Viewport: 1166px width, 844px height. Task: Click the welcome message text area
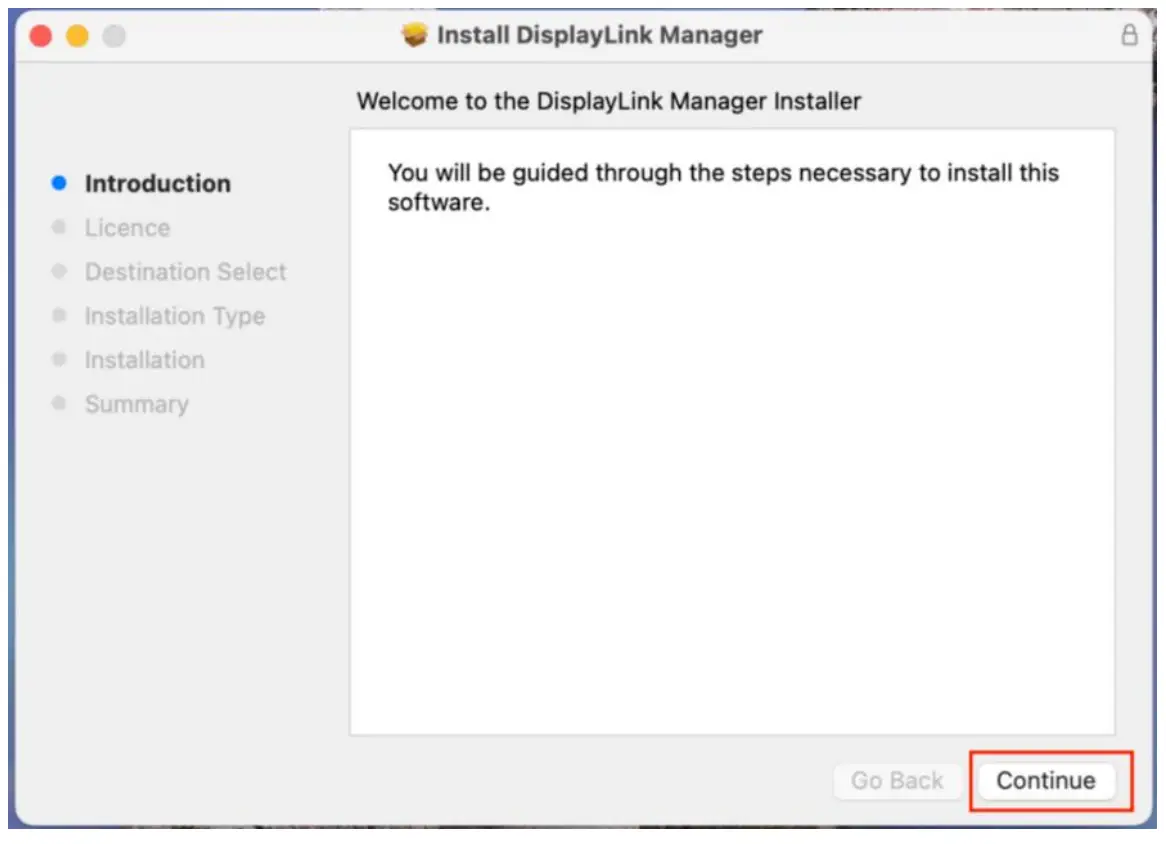tap(722, 185)
